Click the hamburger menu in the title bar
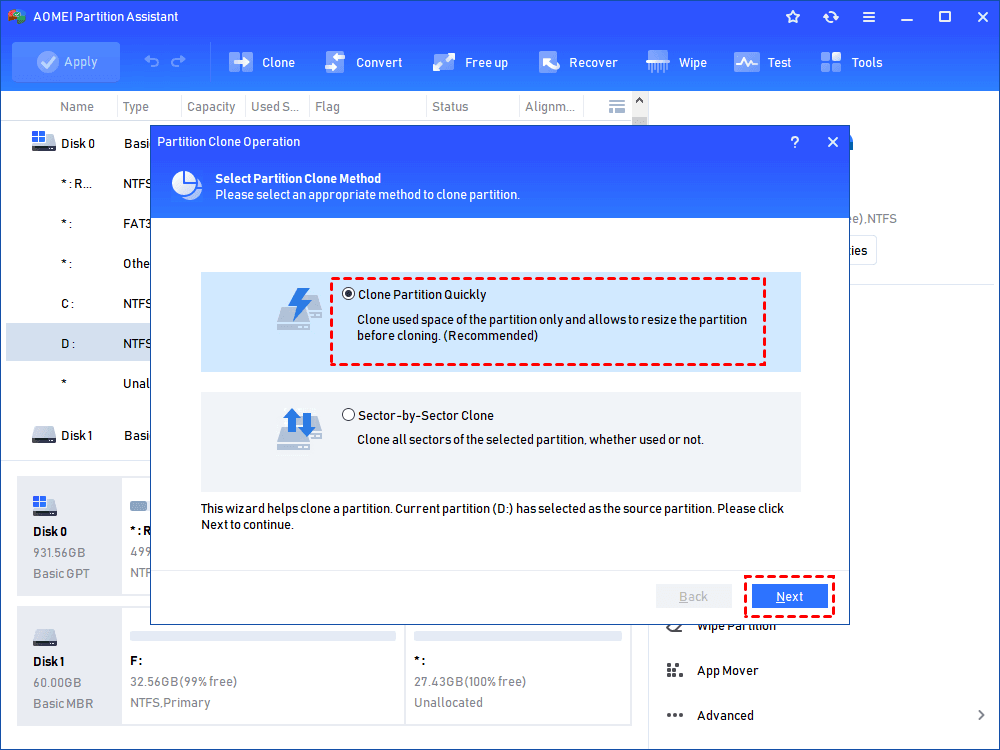The width and height of the screenshot is (1000, 750). 869,16
